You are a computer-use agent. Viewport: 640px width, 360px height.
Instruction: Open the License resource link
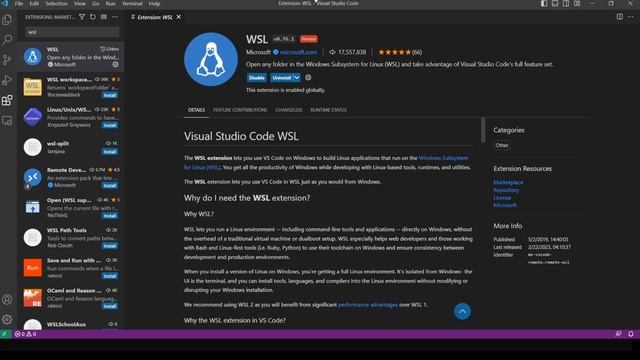pyautogui.click(x=502, y=198)
